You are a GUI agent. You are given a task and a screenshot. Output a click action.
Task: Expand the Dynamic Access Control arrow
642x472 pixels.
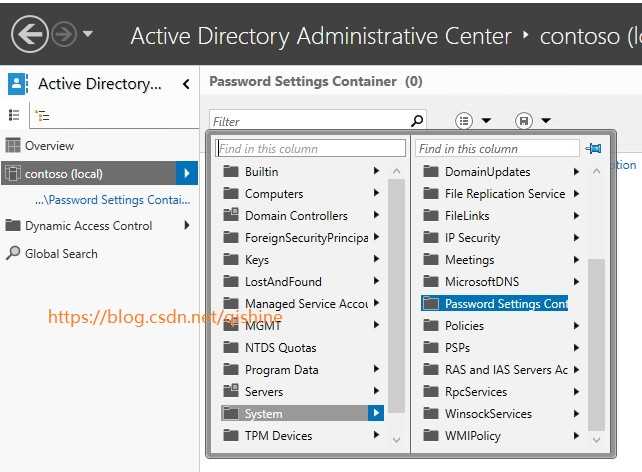(x=187, y=225)
